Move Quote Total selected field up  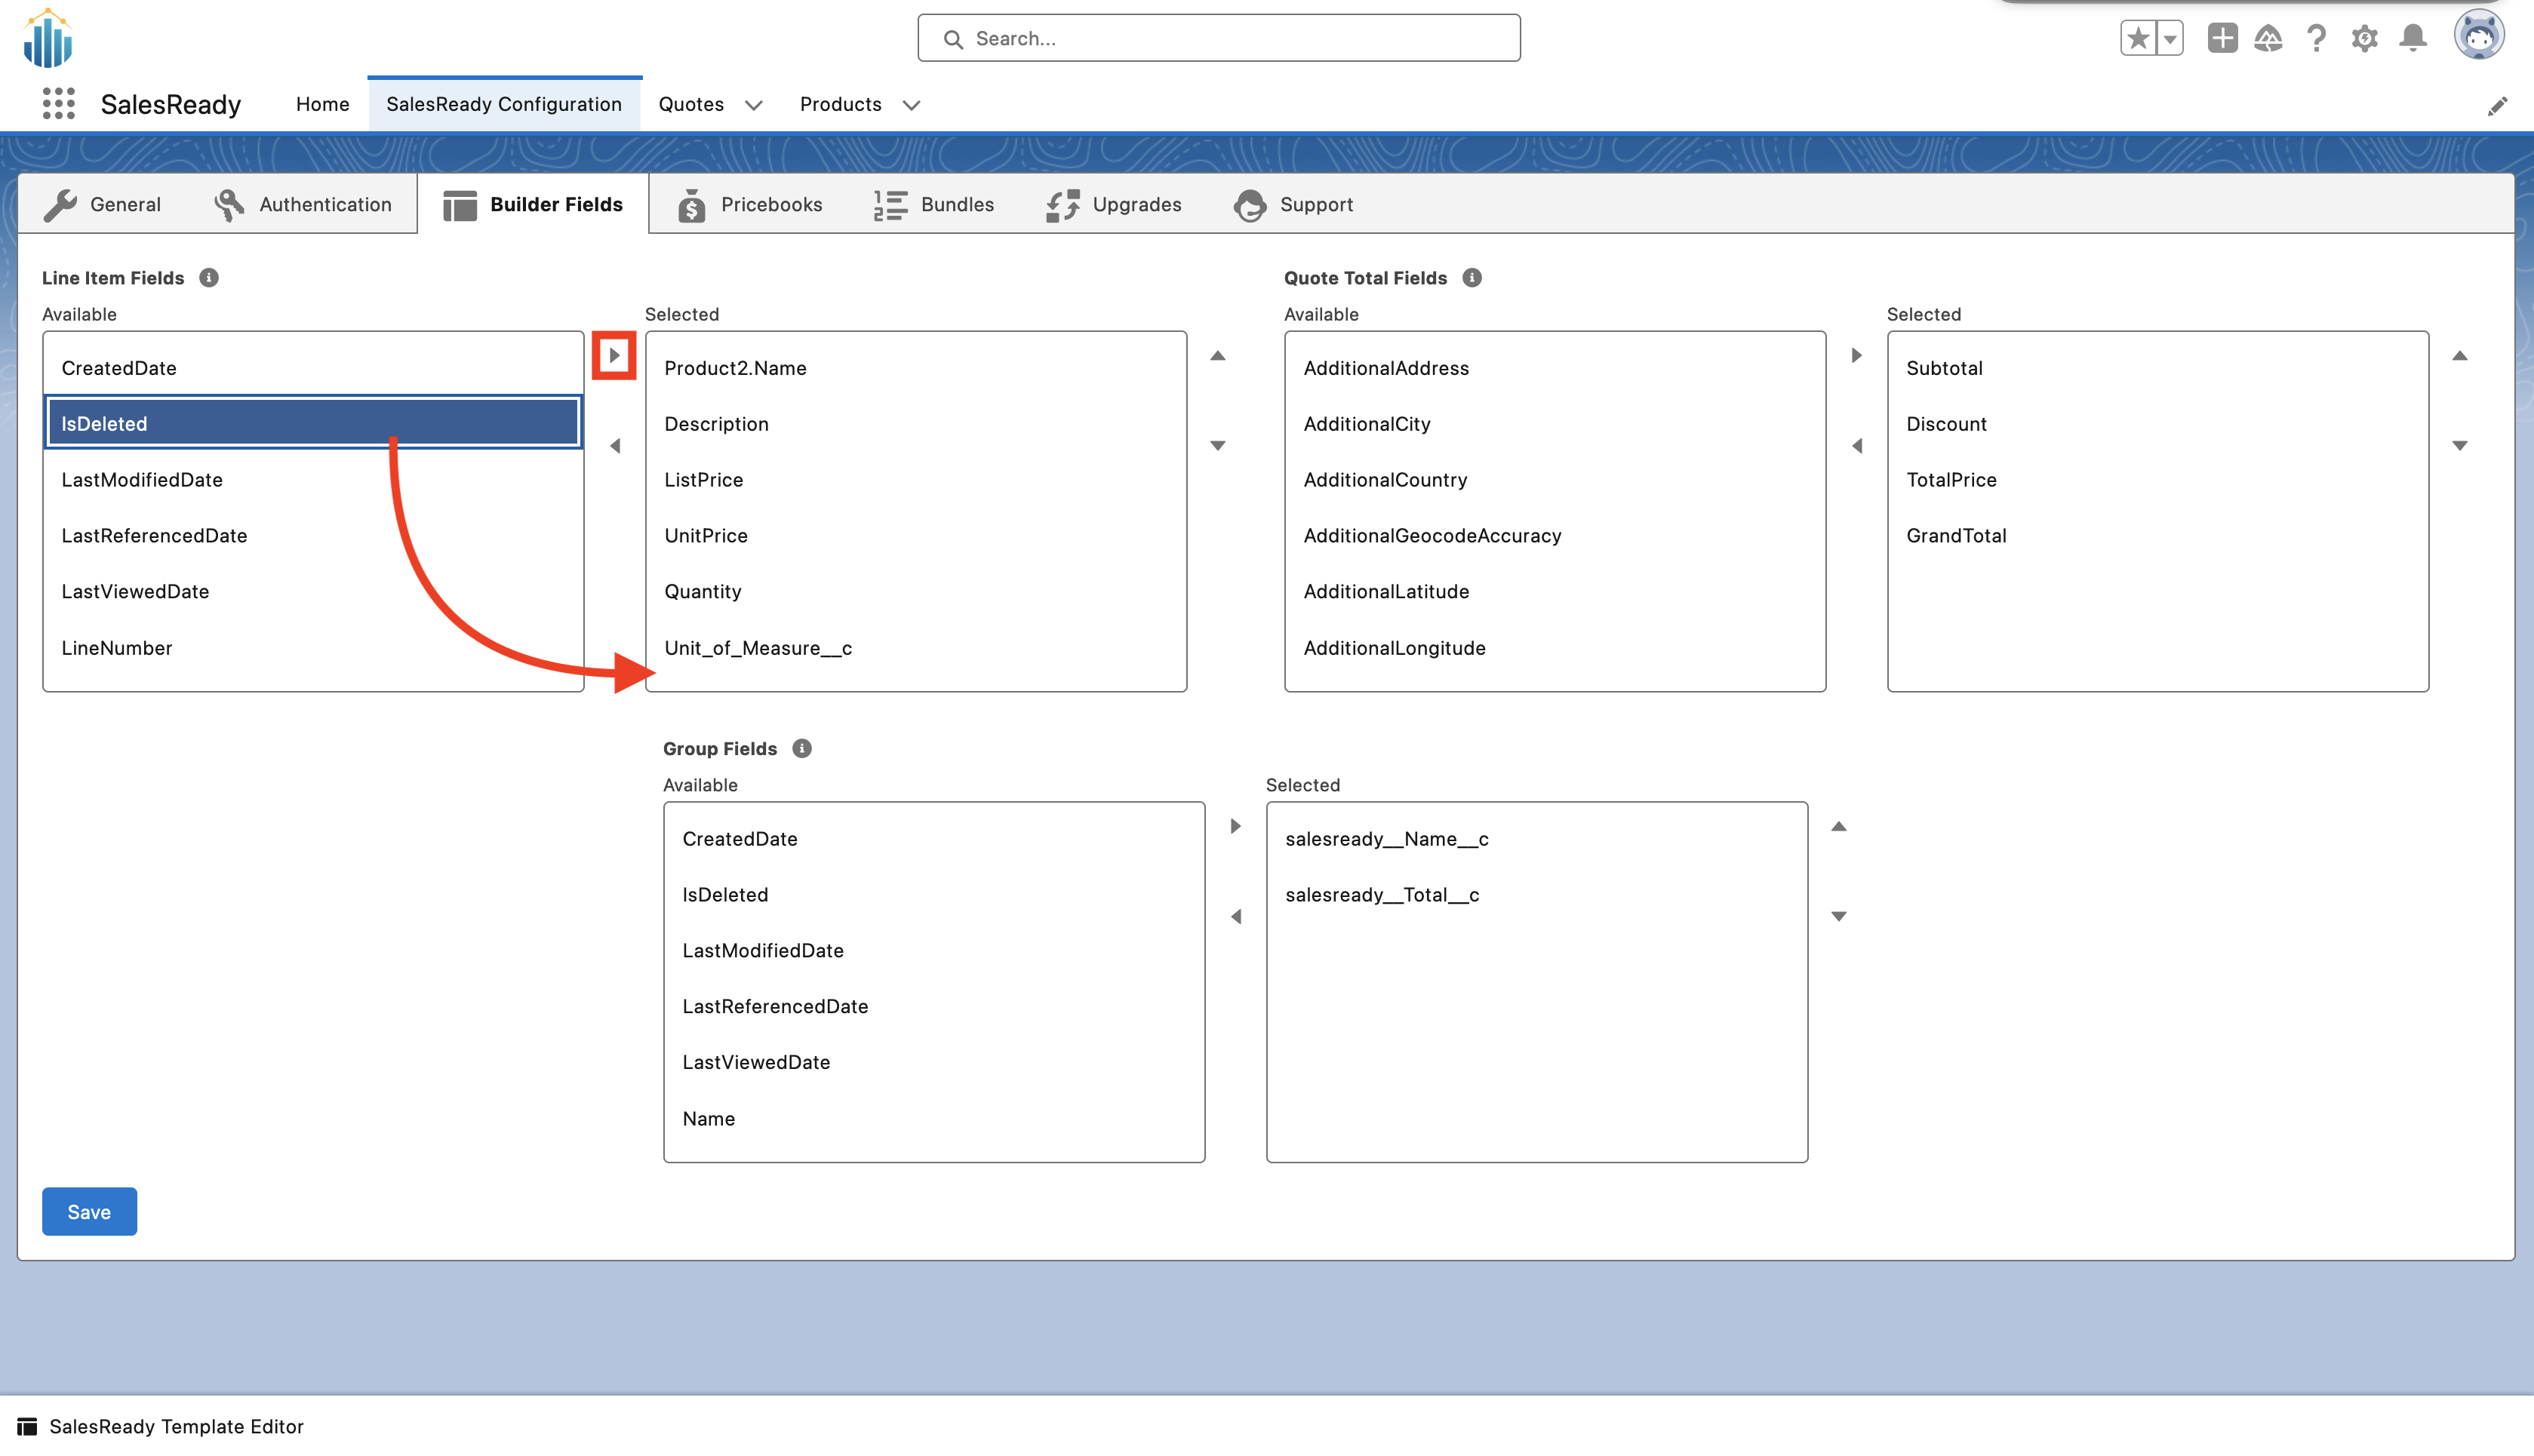pos(2459,356)
